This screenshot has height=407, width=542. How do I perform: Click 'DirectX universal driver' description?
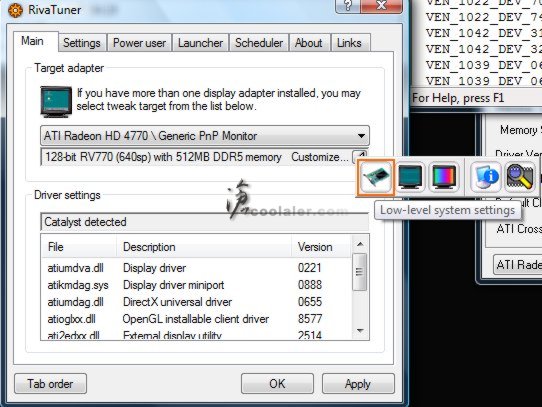coord(177,302)
